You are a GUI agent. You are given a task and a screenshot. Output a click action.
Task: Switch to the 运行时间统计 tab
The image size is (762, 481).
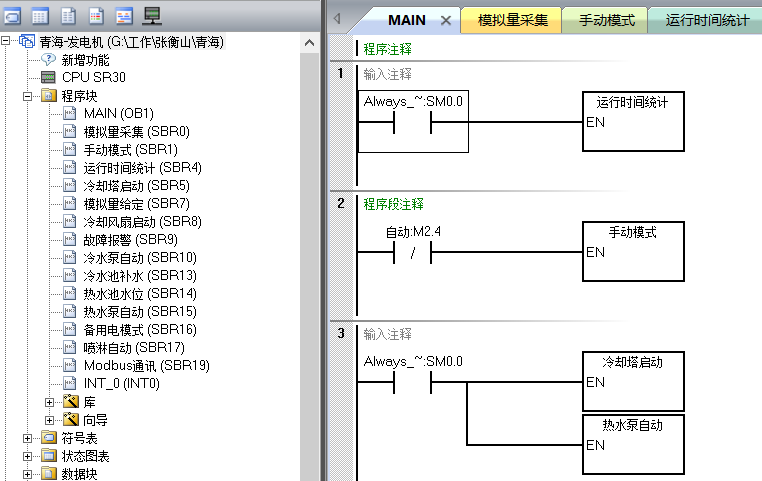[707, 20]
